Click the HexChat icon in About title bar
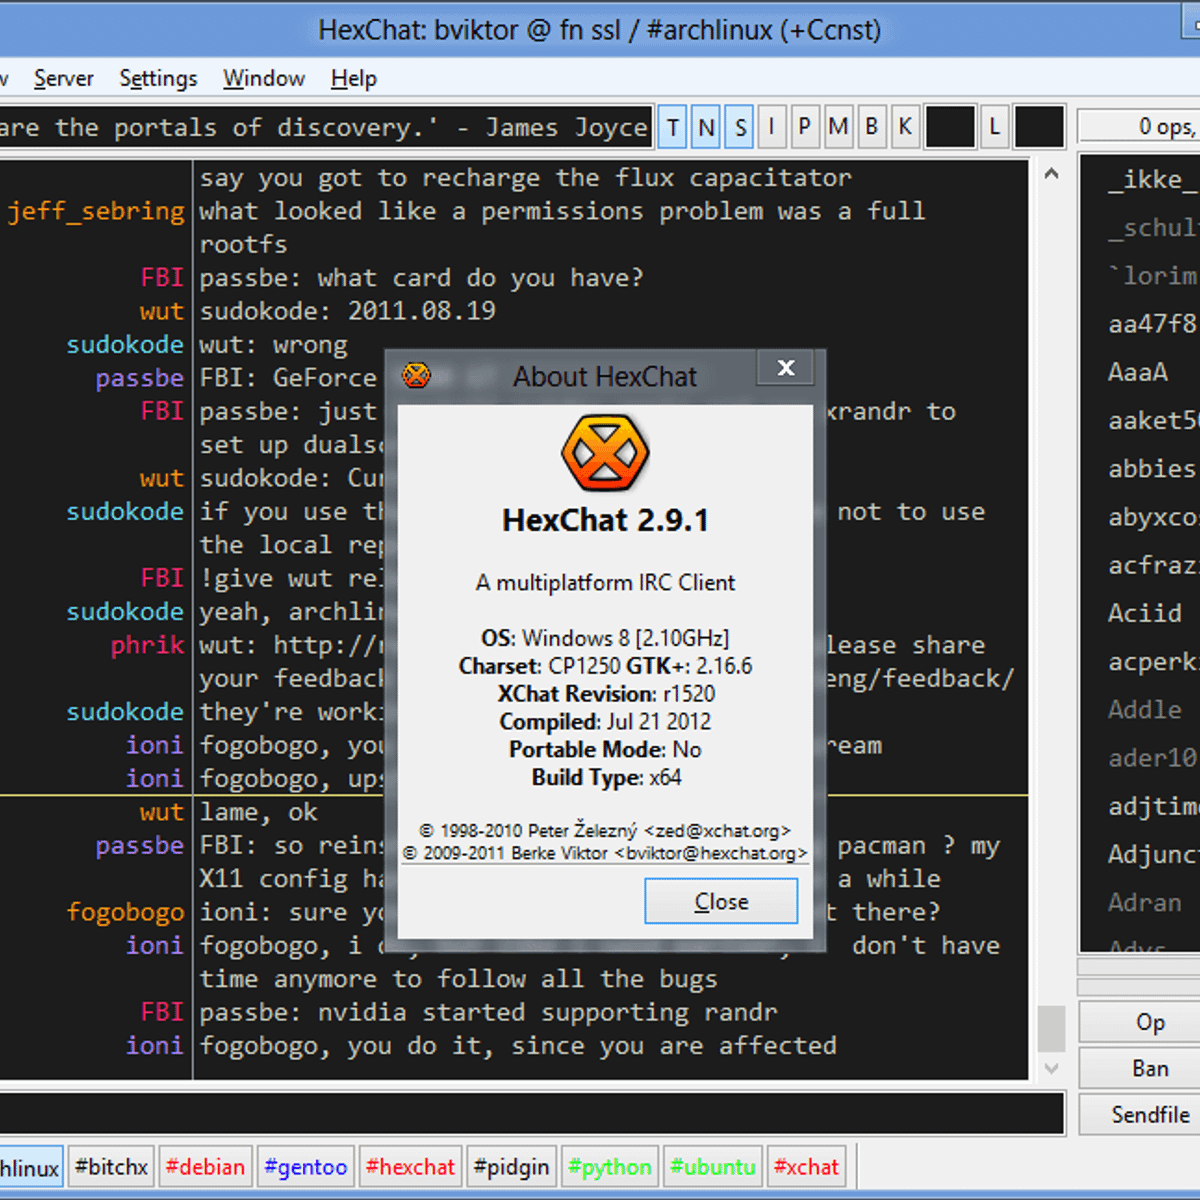 pyautogui.click(x=416, y=376)
